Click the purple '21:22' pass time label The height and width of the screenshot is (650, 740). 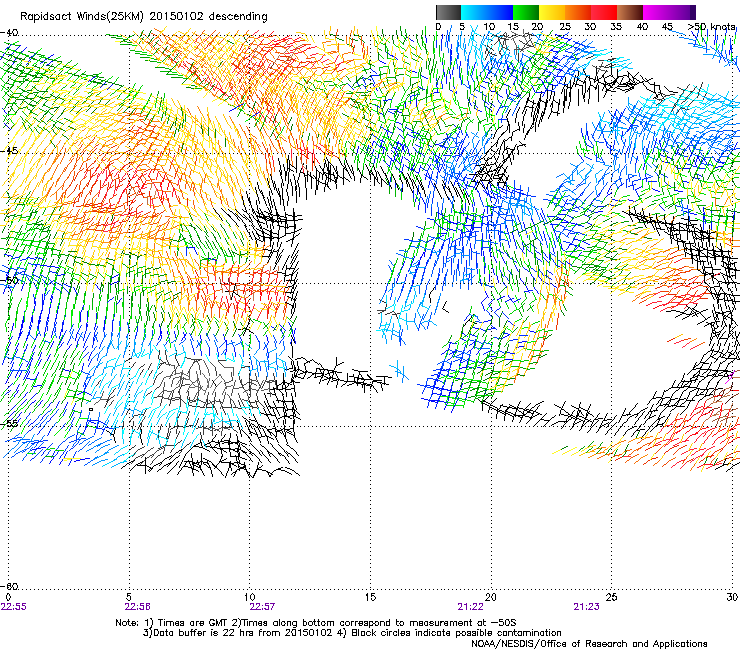[x=471, y=607]
